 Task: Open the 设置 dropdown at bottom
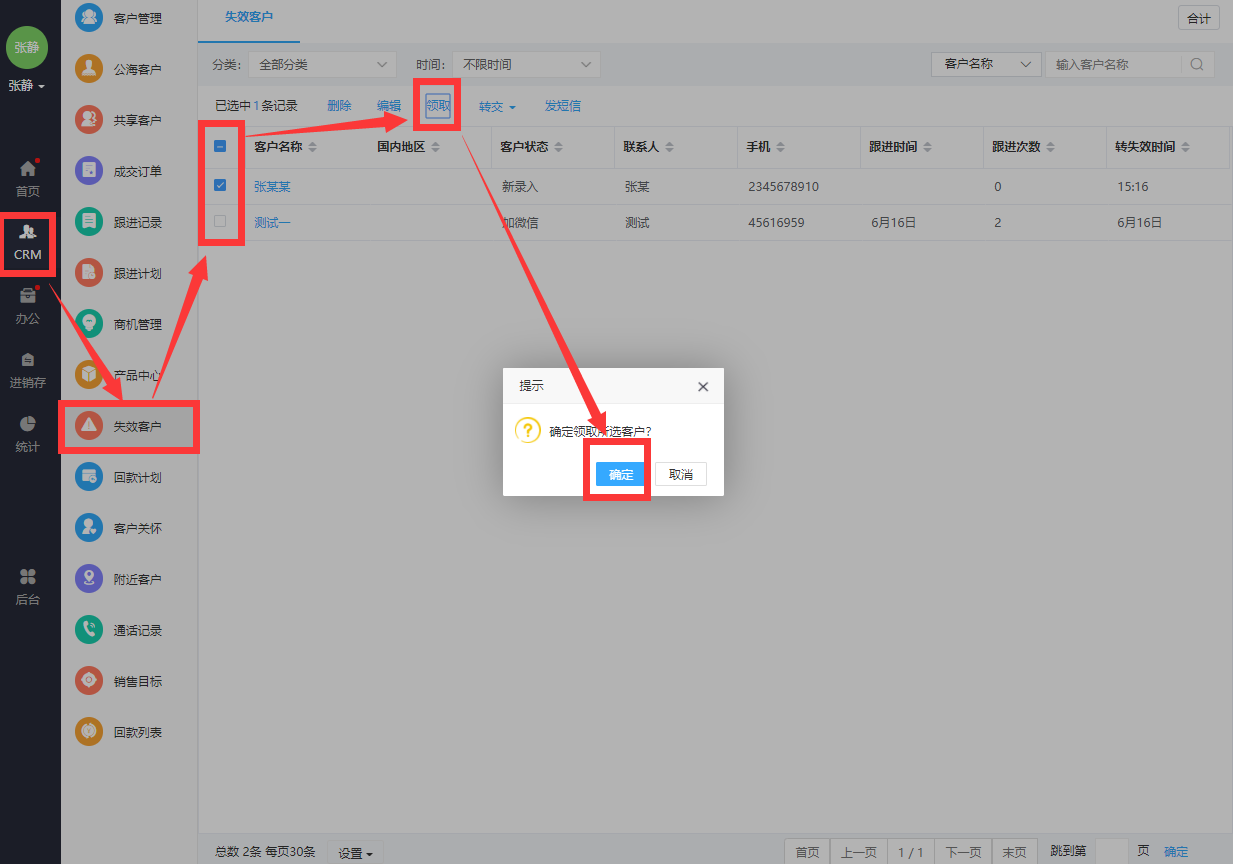(x=355, y=853)
